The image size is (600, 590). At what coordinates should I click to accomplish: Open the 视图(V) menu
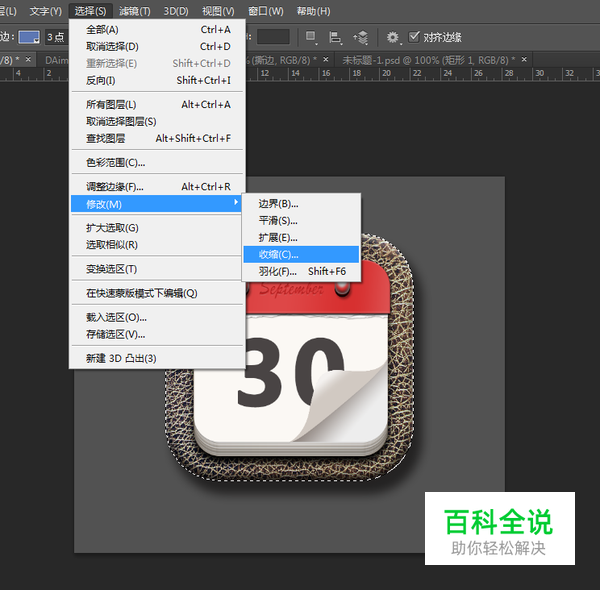(x=218, y=11)
